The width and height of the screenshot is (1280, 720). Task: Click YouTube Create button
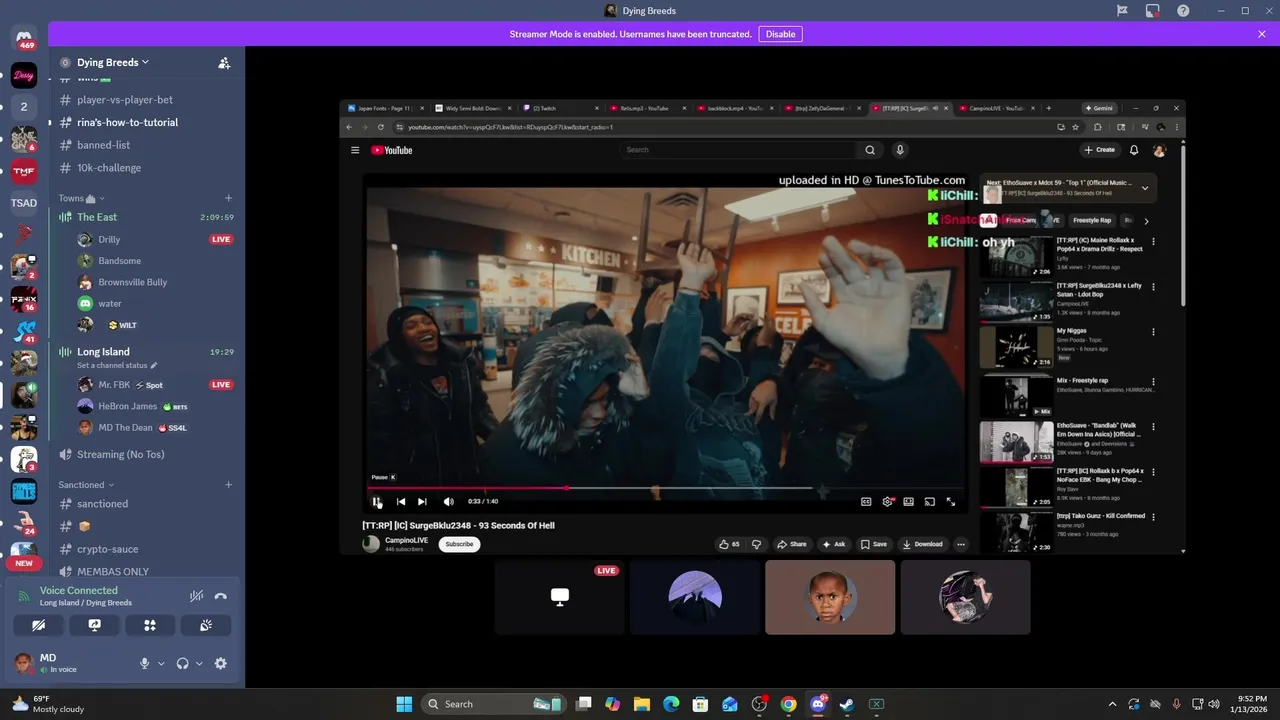(x=1099, y=150)
